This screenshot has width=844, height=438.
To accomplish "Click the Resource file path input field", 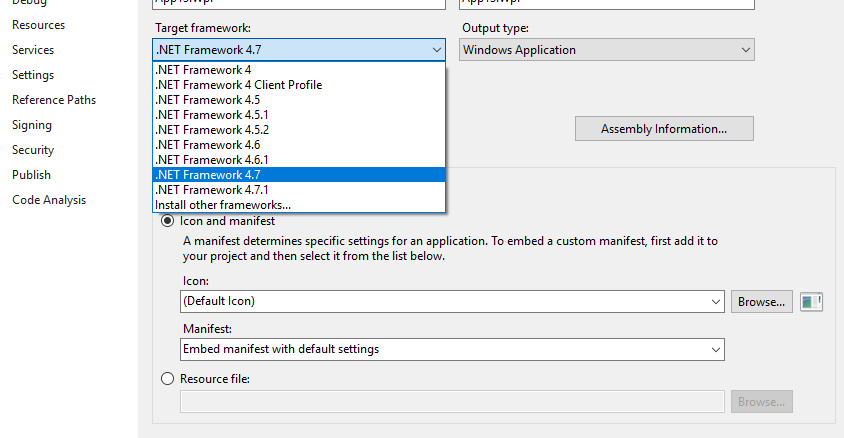I will click(x=452, y=402).
